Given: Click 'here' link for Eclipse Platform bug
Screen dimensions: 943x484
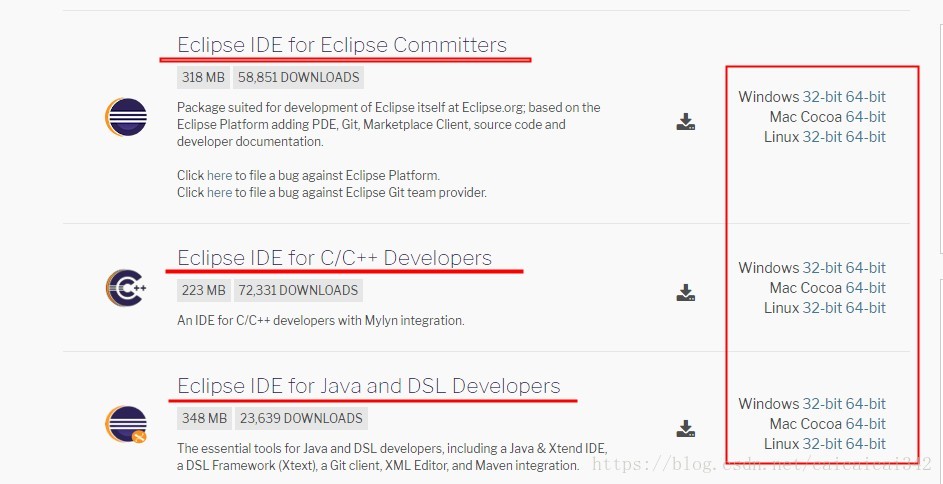Looking at the screenshot, I should pos(220,176).
